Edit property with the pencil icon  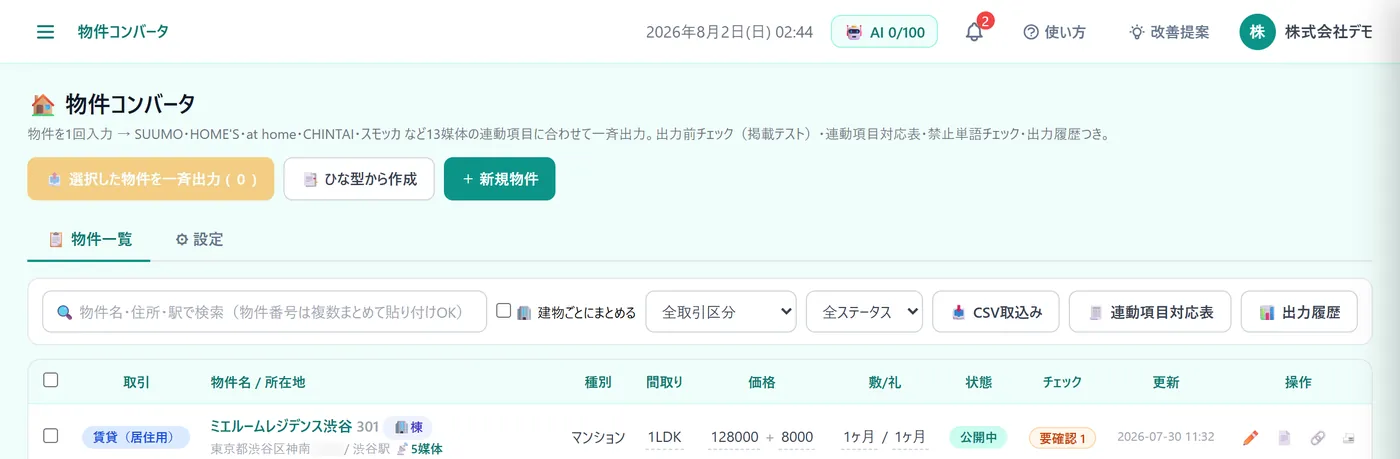click(1250, 438)
